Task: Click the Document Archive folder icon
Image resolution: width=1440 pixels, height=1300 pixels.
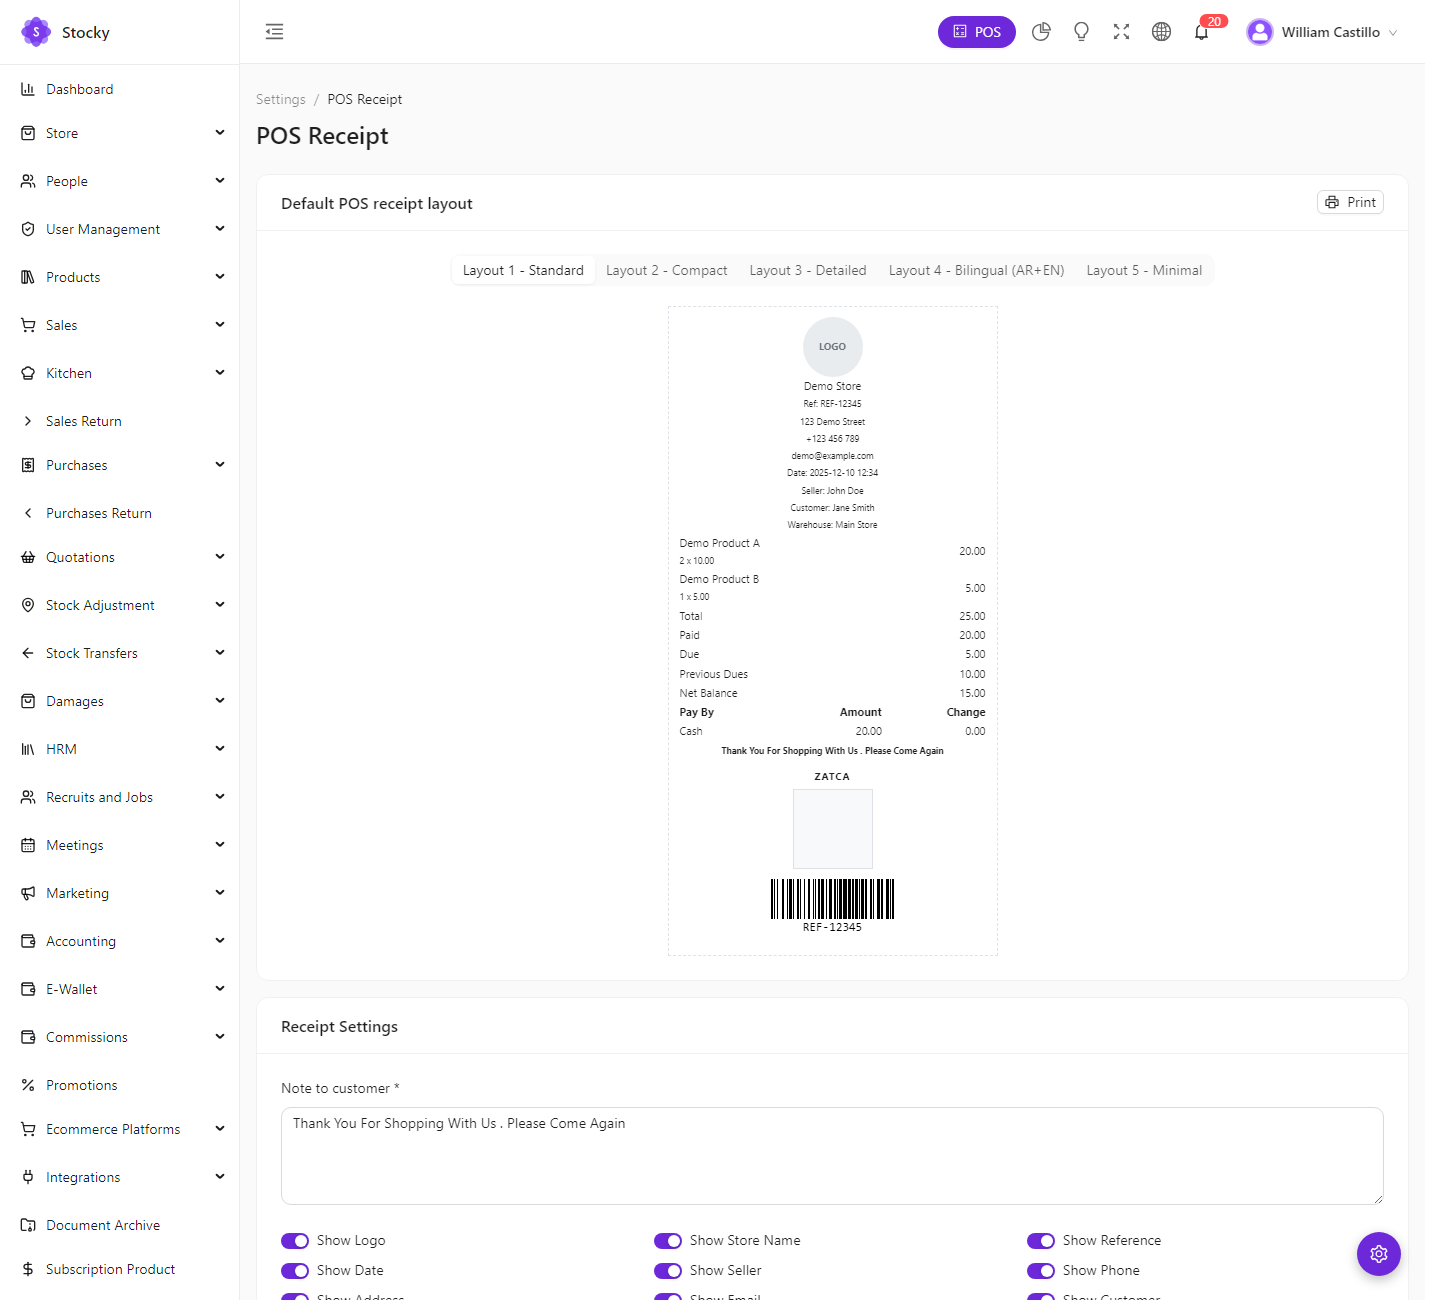Action: coord(28,1225)
